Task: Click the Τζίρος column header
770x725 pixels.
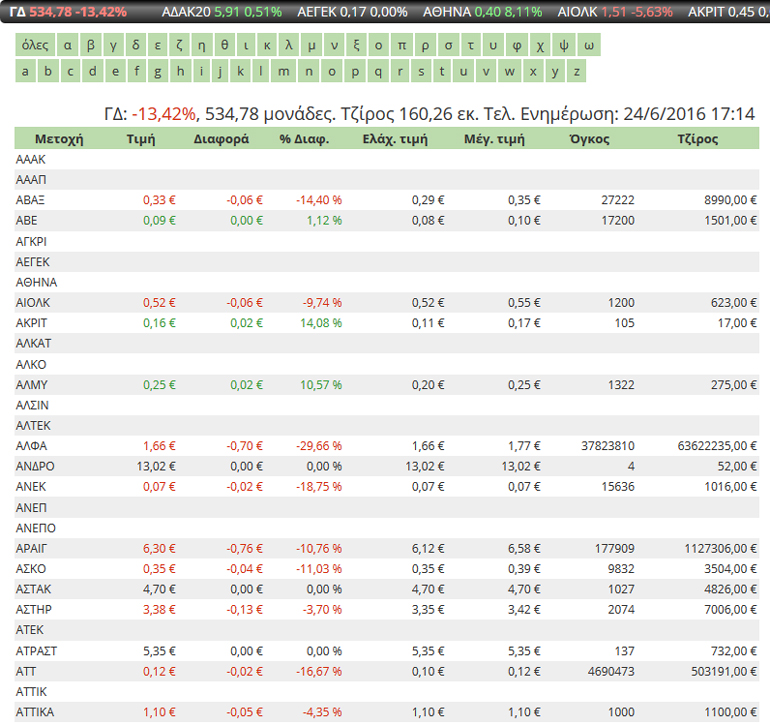Action: point(697,139)
